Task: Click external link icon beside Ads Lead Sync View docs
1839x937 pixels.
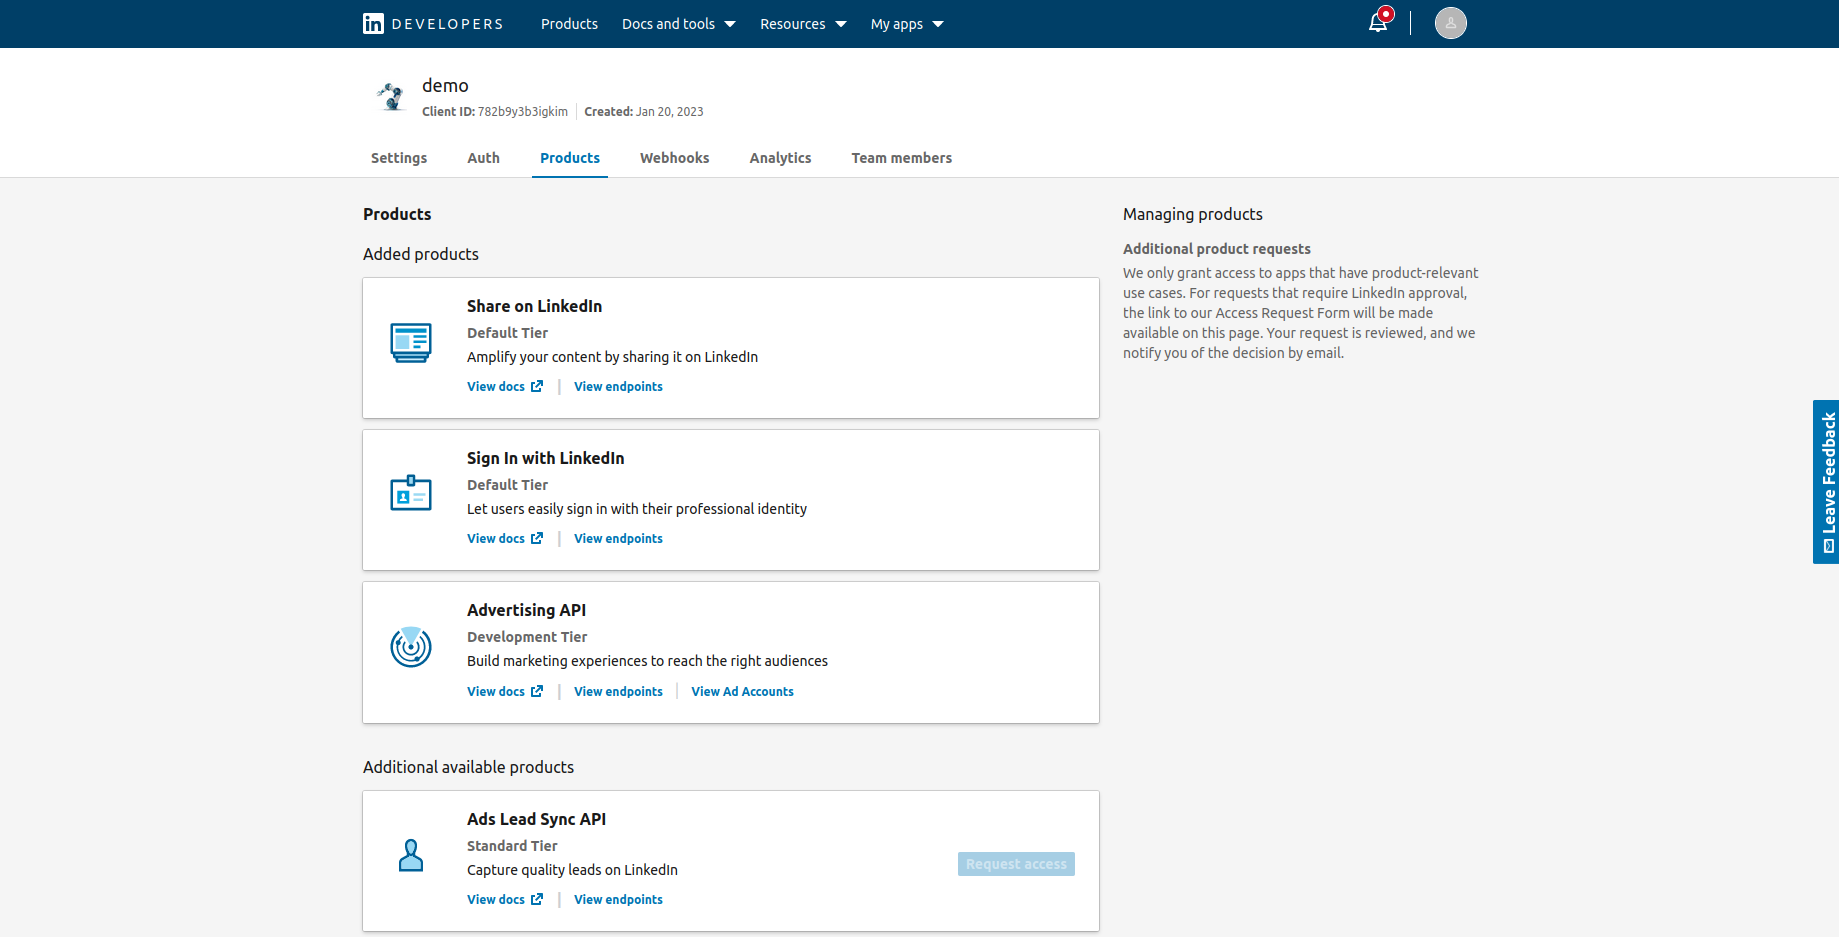Action: tap(537, 899)
